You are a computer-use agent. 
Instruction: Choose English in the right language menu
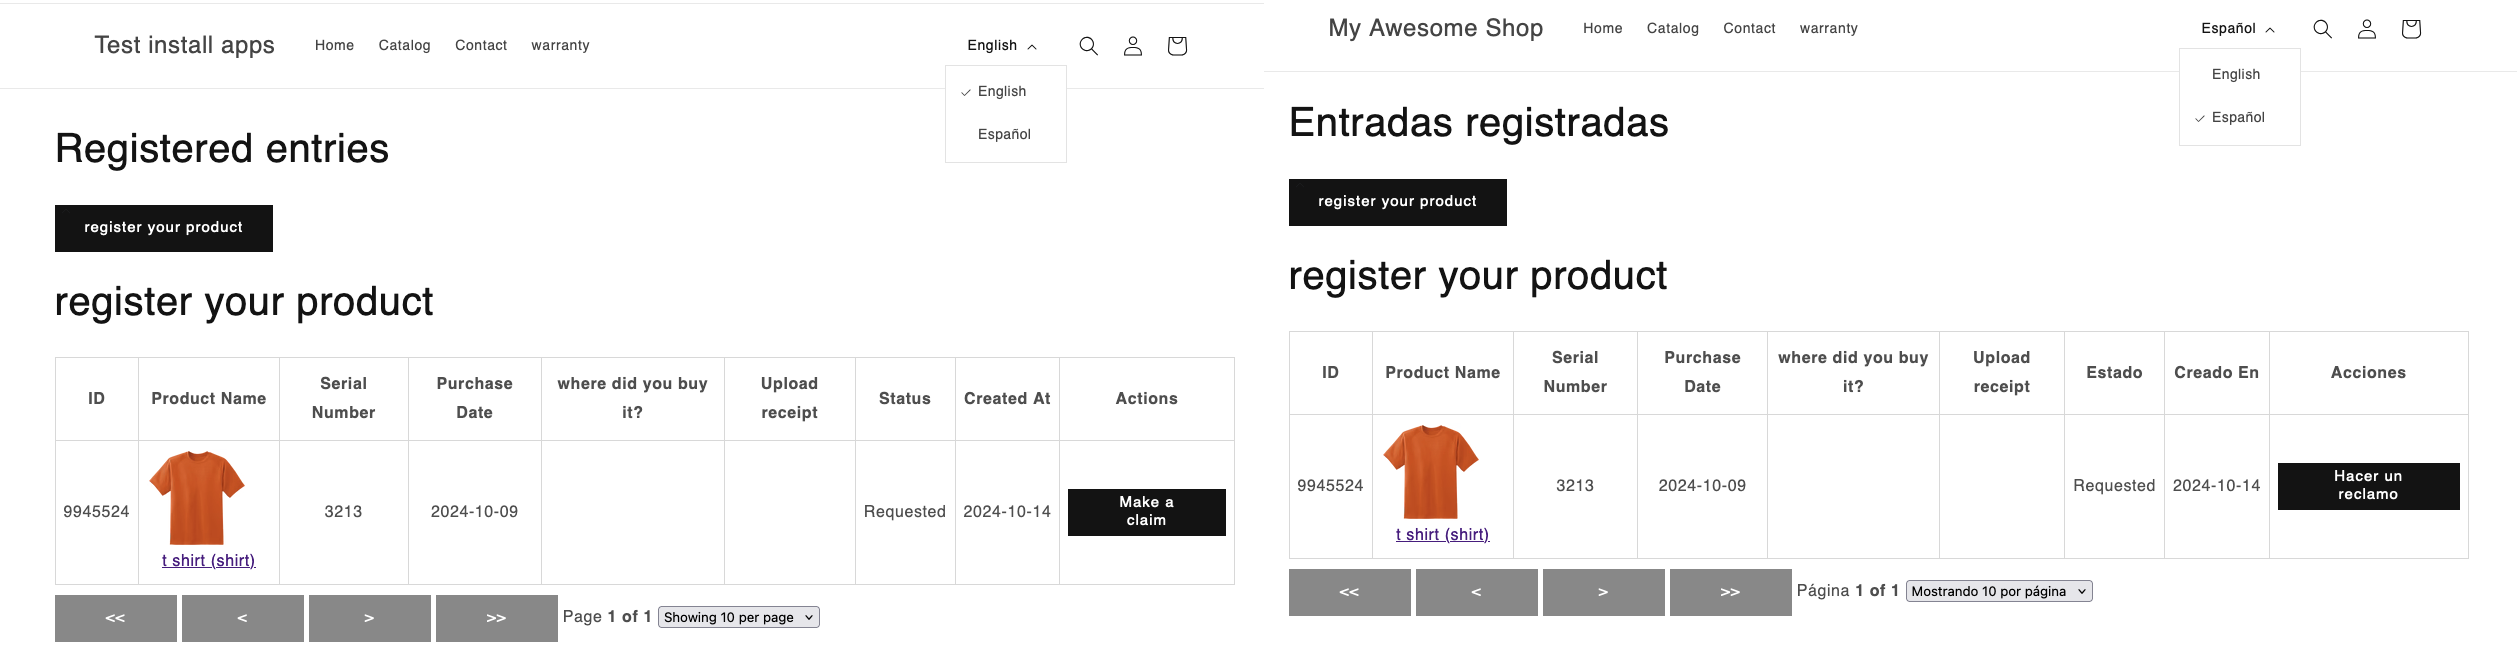[x=2236, y=74]
